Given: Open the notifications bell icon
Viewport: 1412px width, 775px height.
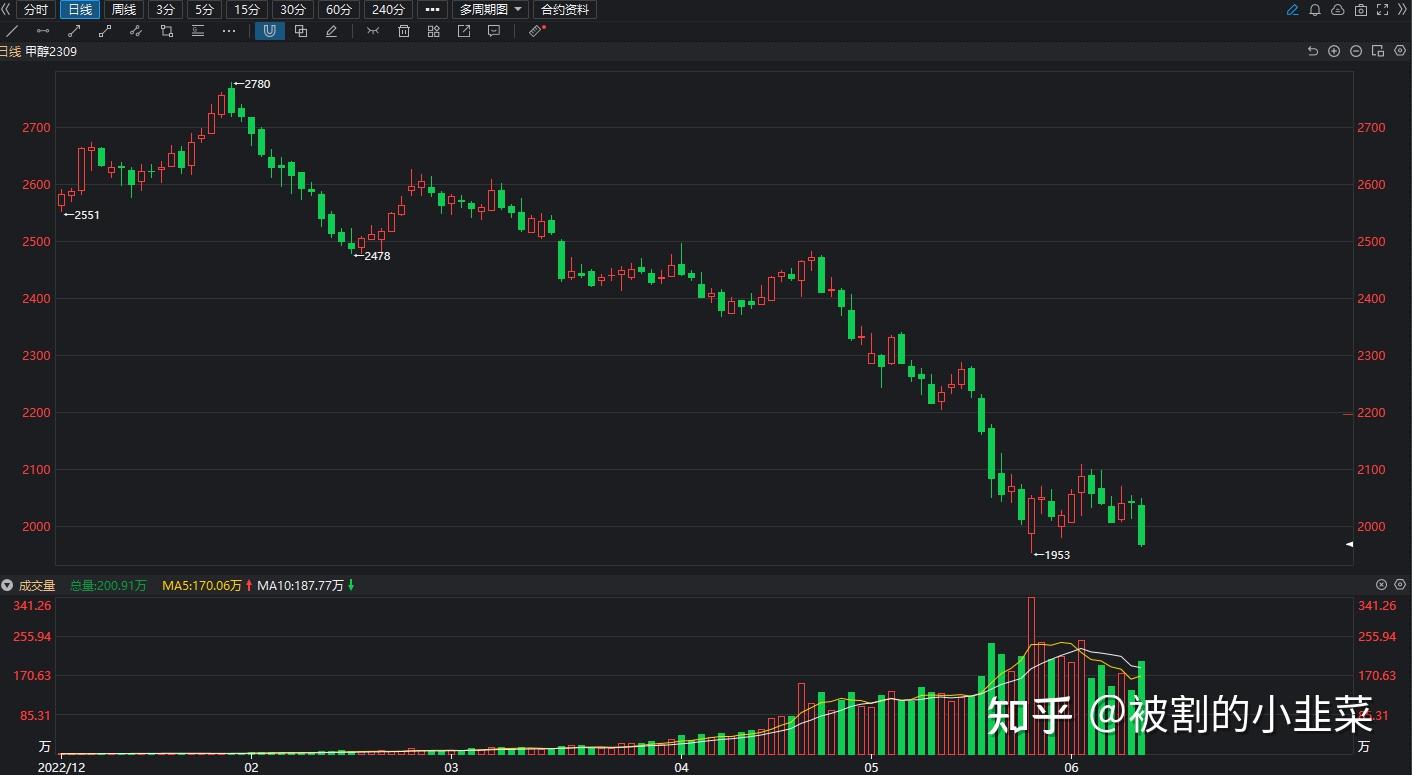Looking at the screenshot, I should tap(1314, 10).
